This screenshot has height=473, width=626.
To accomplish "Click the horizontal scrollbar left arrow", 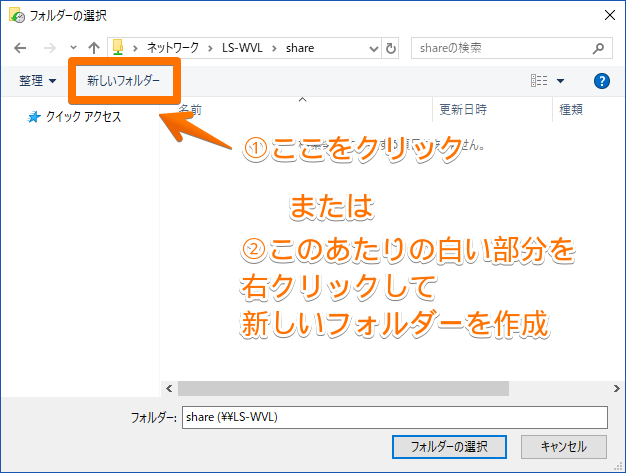I will (169, 388).
